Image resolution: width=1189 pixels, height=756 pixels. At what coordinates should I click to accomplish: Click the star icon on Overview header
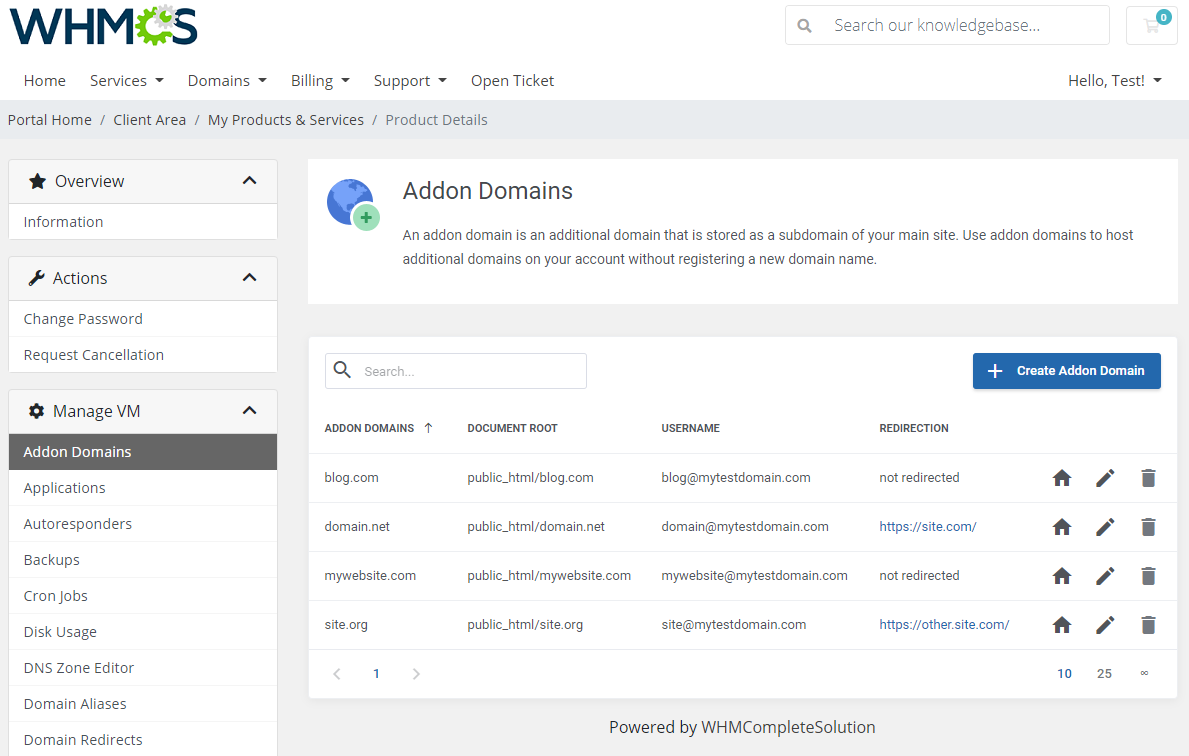coord(36,181)
